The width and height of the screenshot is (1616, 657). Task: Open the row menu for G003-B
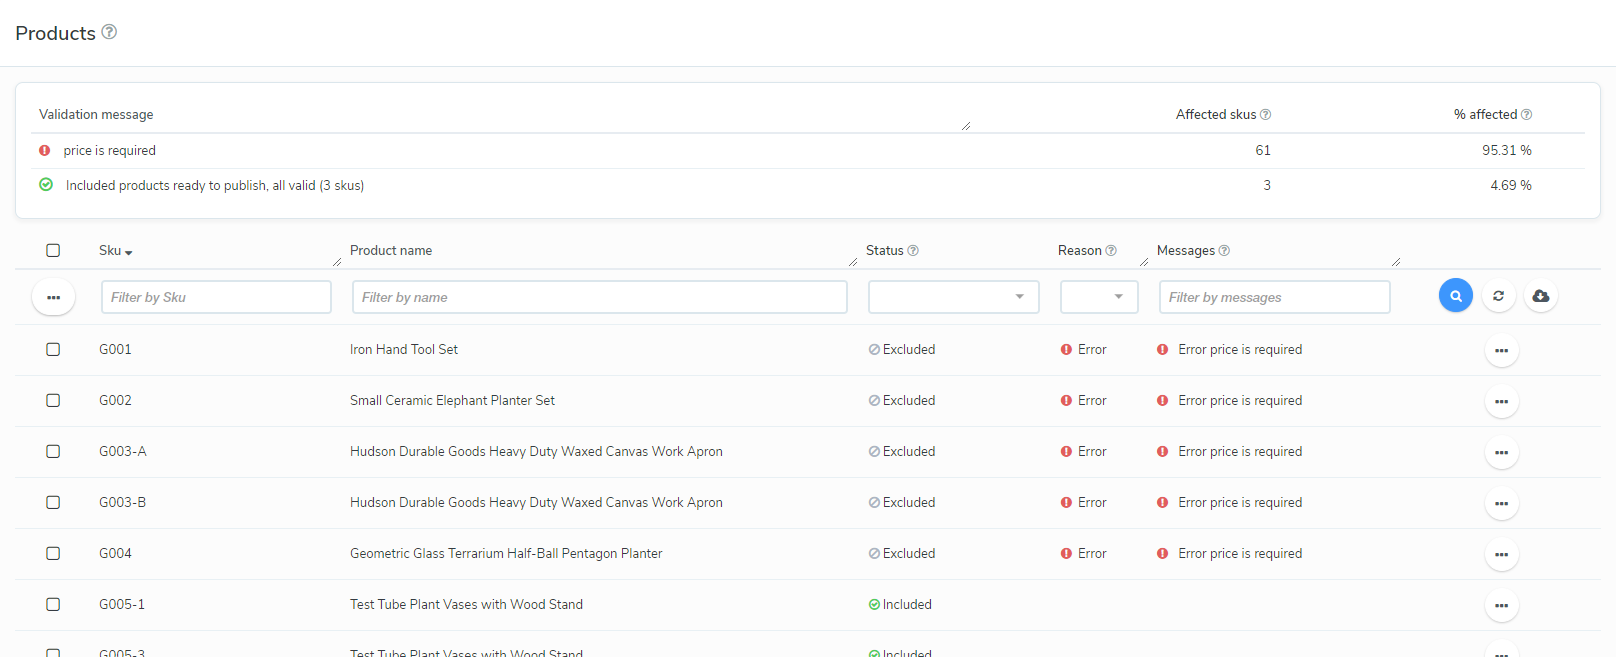pos(1501,504)
